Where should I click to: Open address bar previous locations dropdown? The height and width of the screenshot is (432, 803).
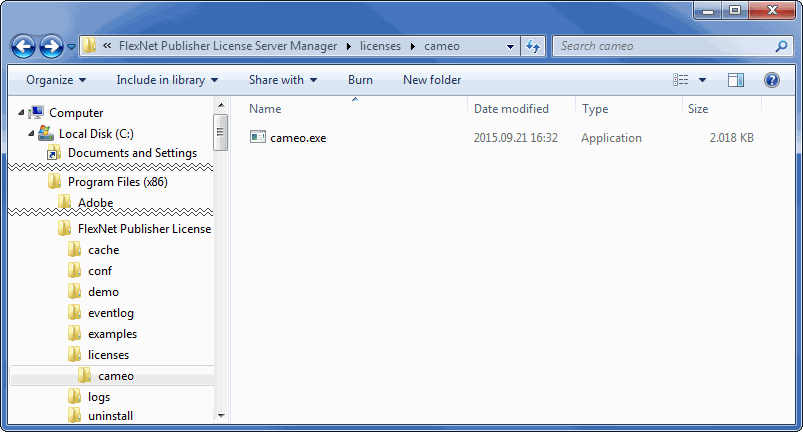click(510, 47)
